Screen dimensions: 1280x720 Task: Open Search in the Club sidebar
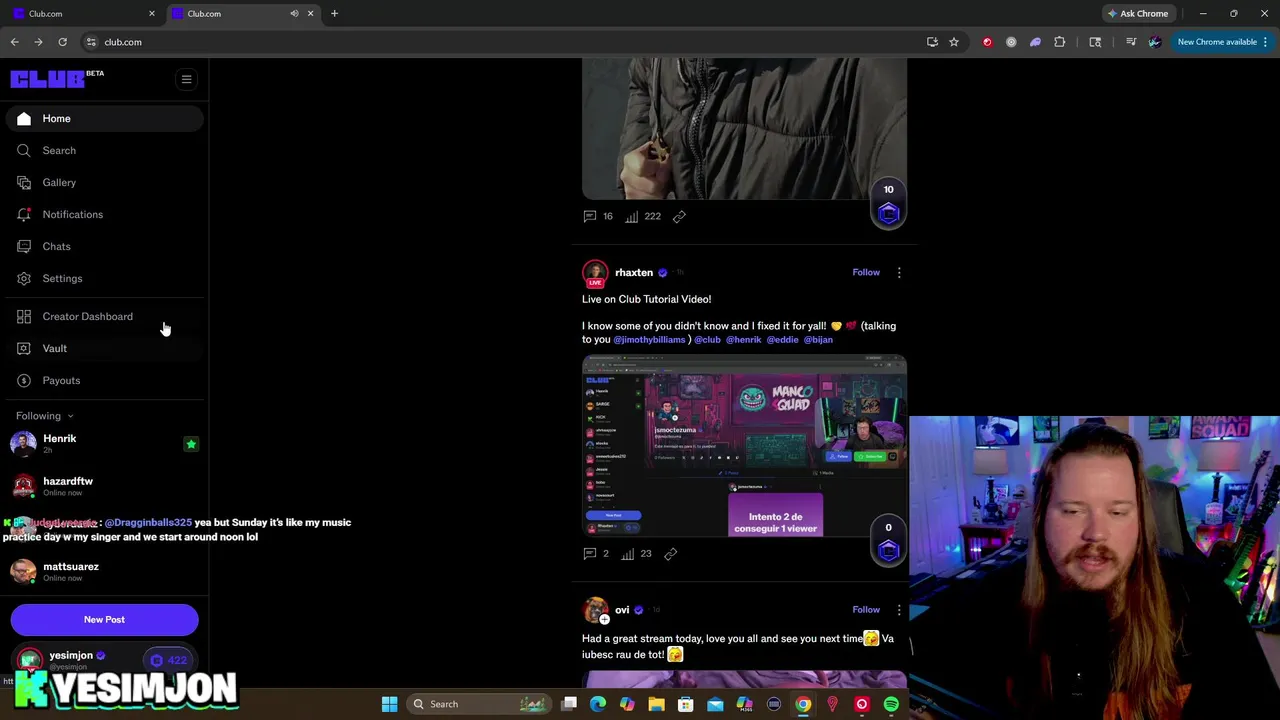coord(104,150)
